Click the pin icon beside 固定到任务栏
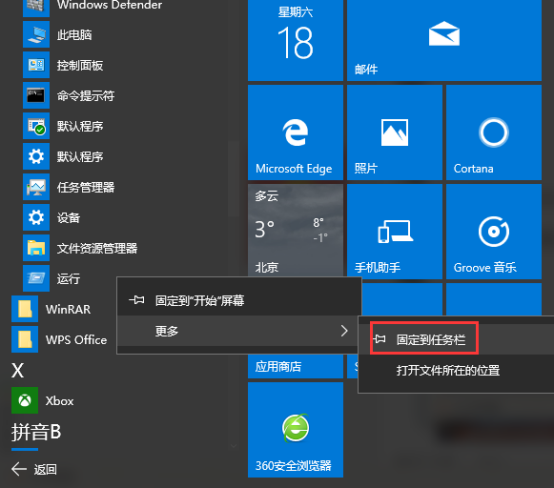Viewport: 554px width, 488px height. point(380,339)
